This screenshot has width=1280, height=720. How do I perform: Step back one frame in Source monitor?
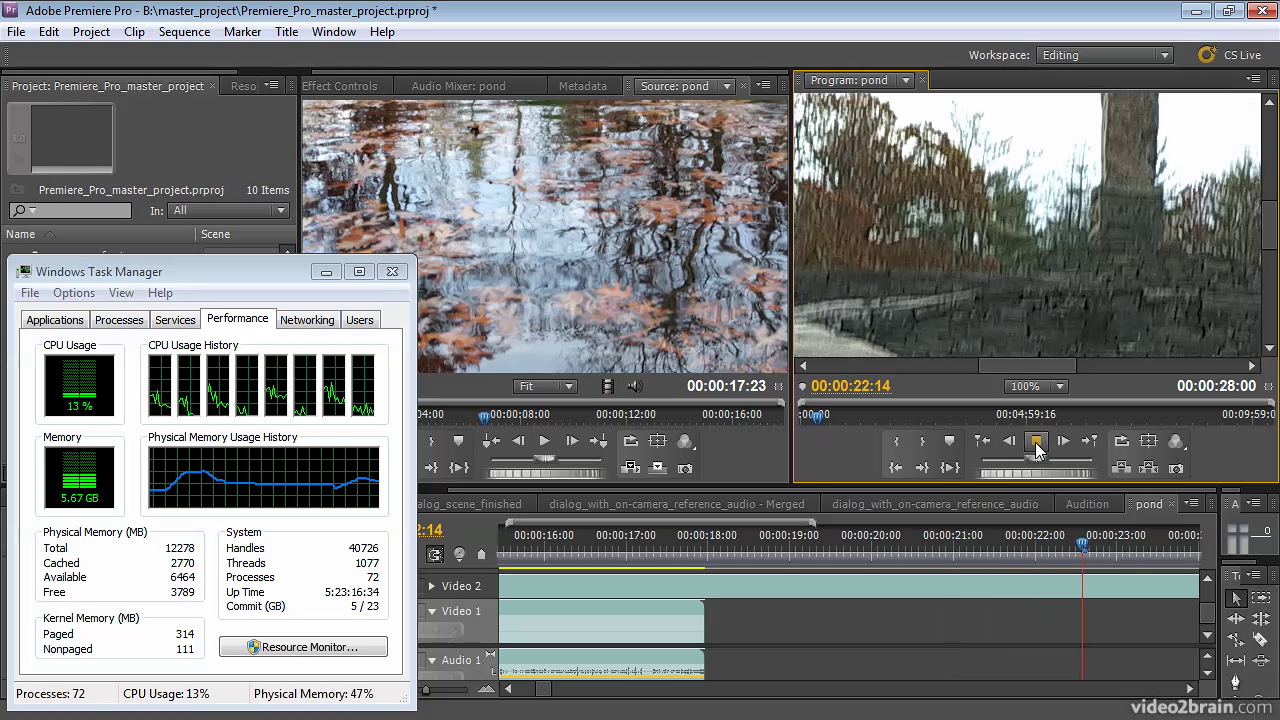coord(517,441)
